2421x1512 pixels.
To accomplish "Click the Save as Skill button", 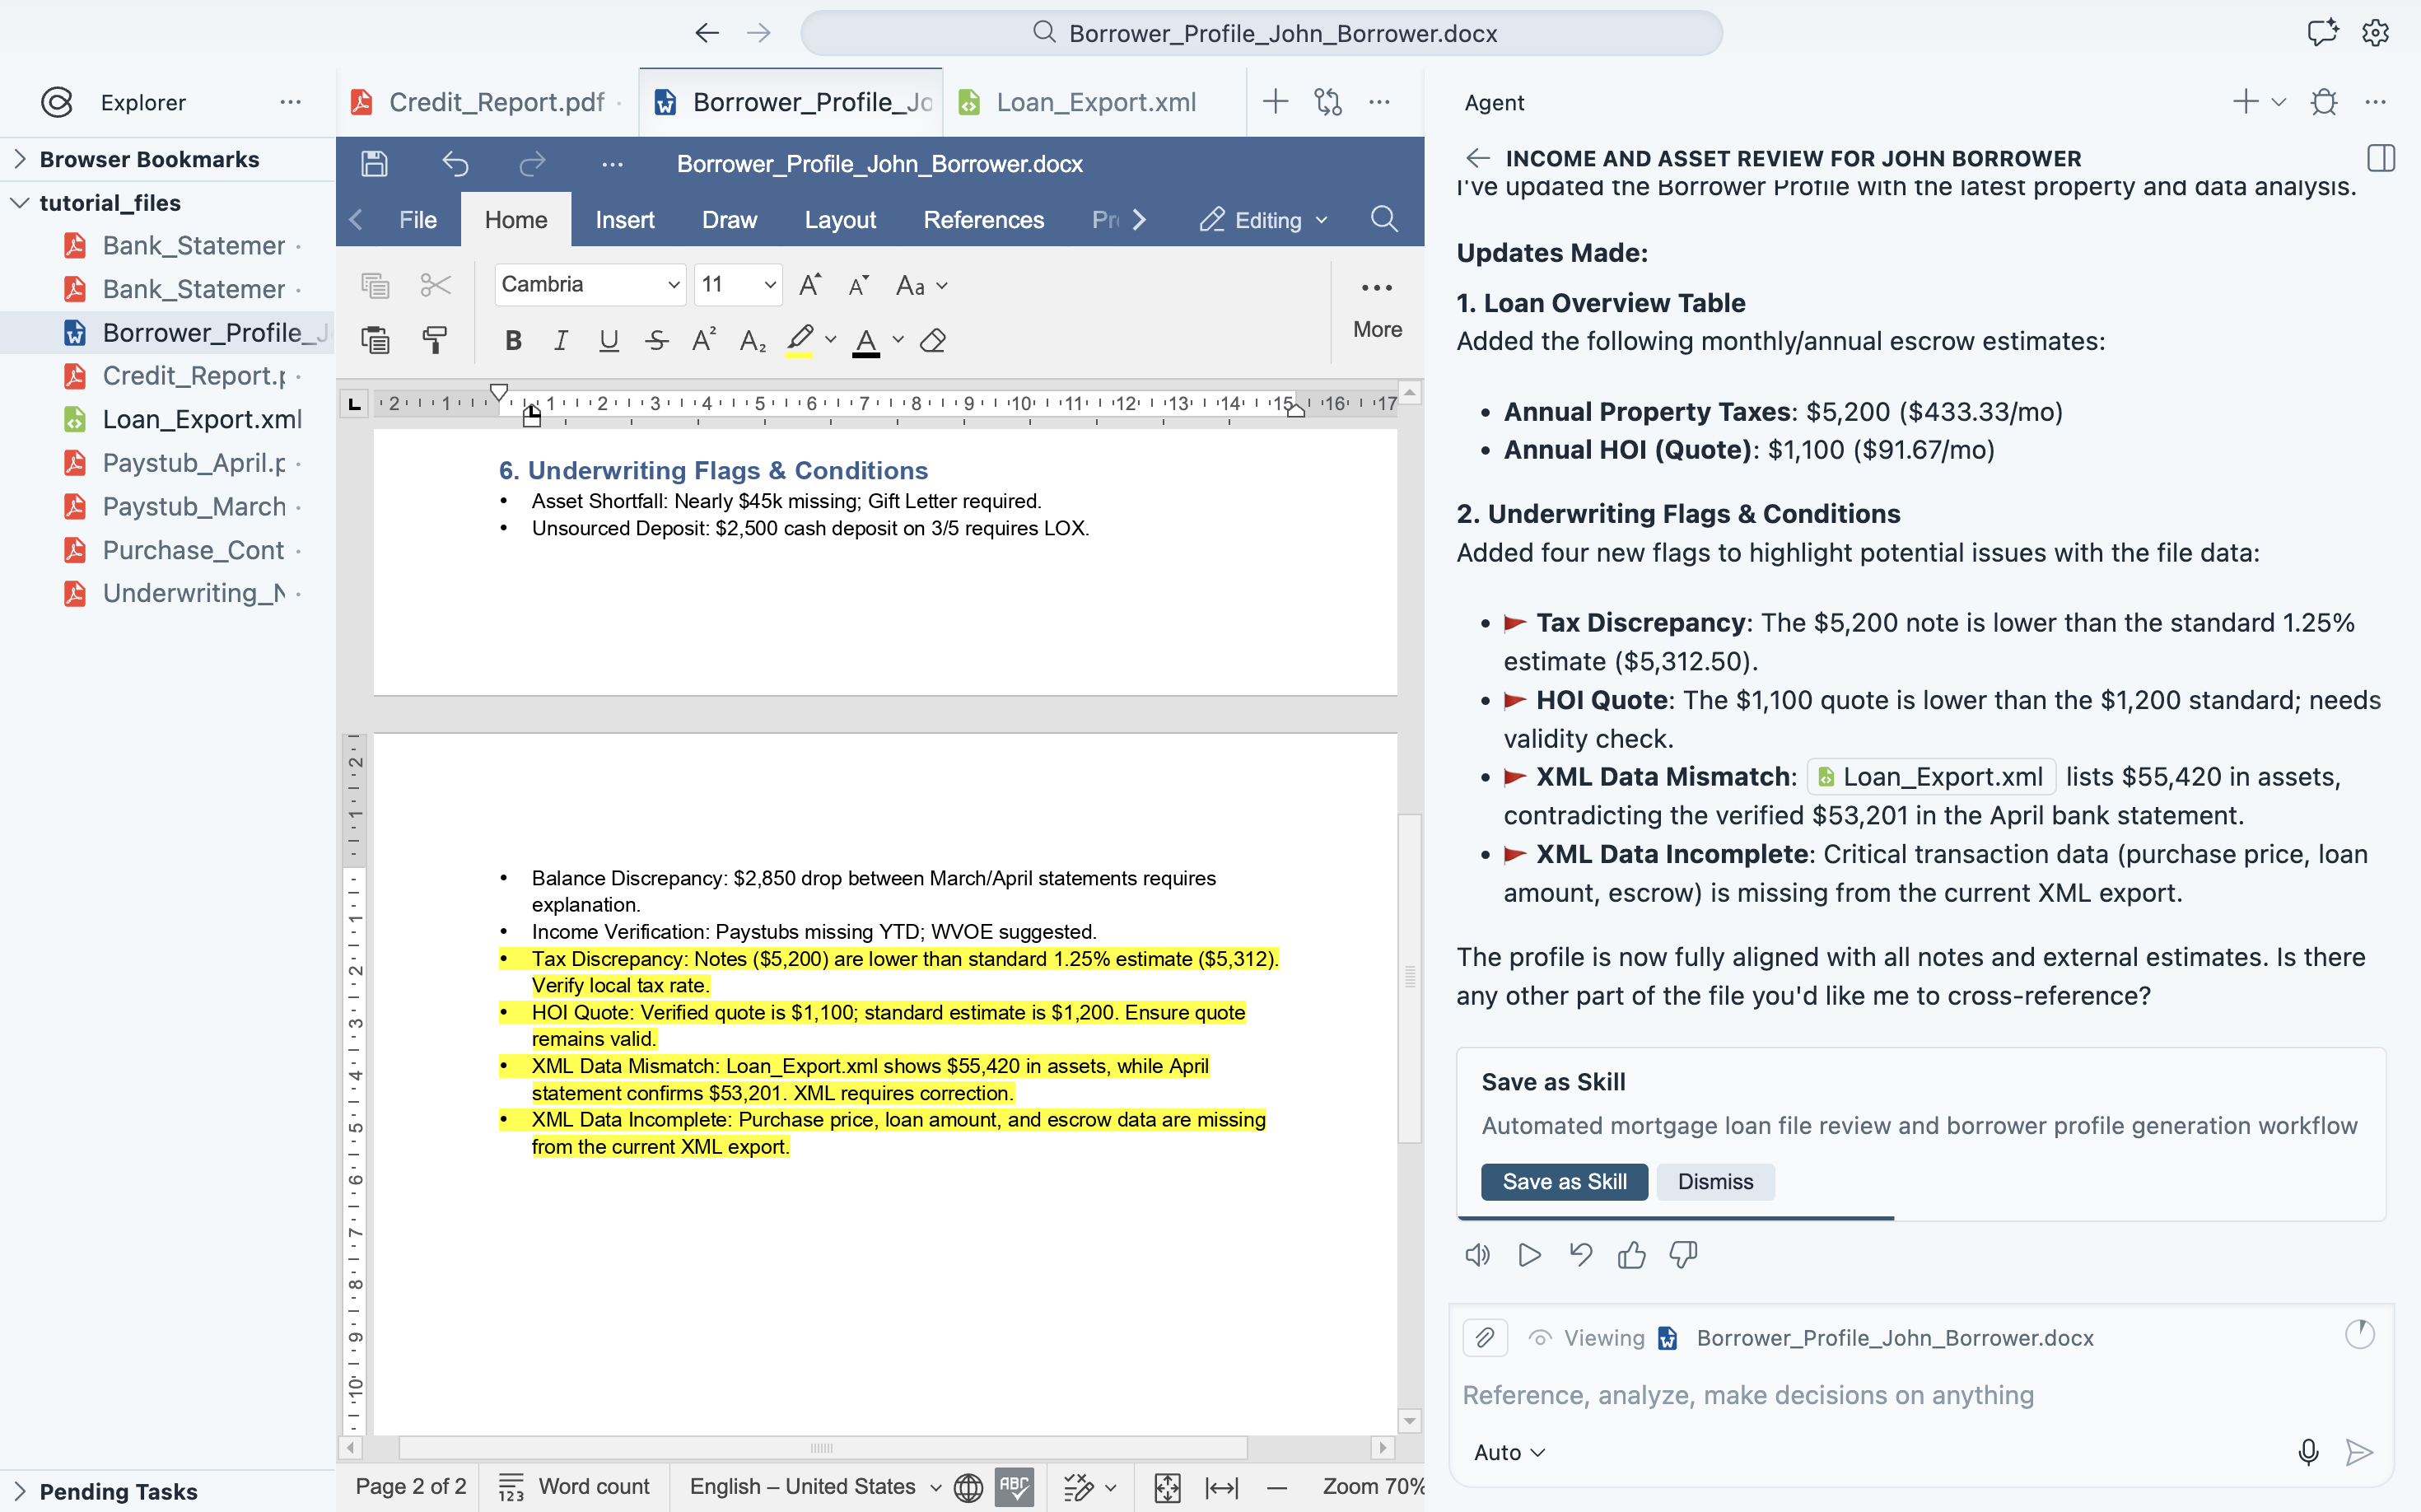I will pos(1563,1181).
